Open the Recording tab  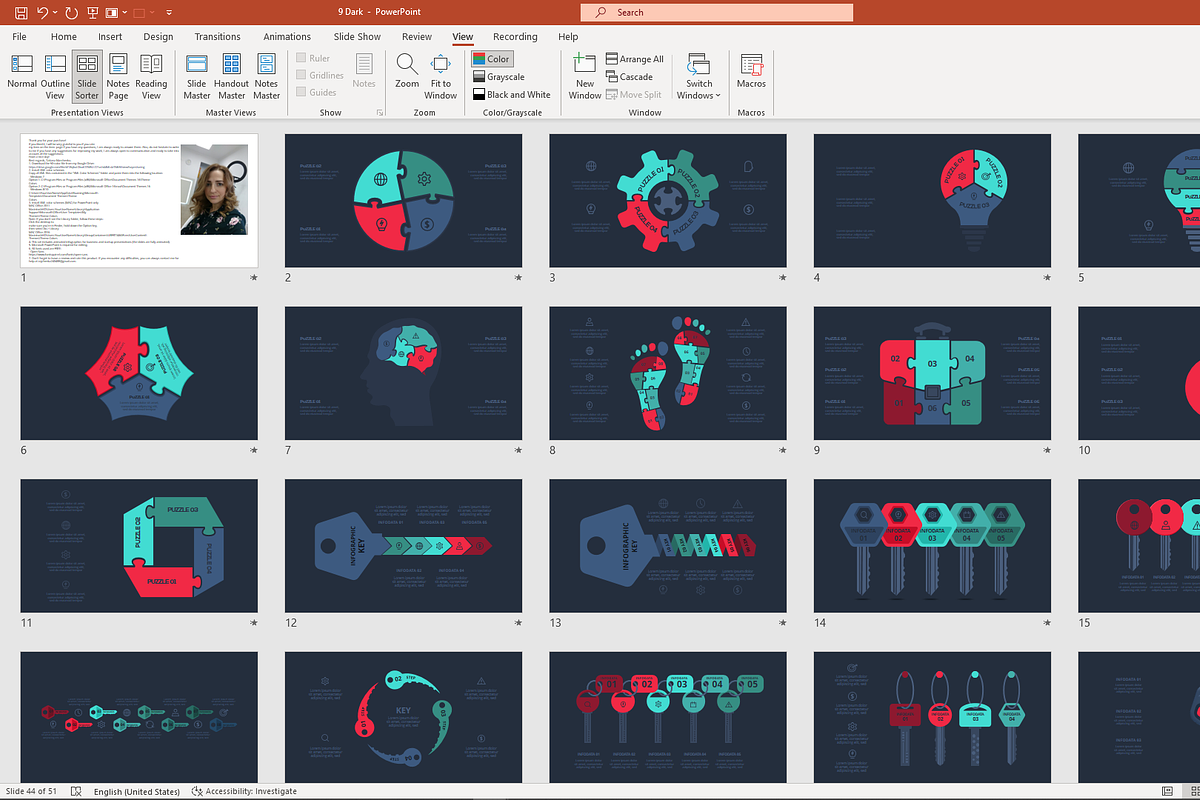515,37
